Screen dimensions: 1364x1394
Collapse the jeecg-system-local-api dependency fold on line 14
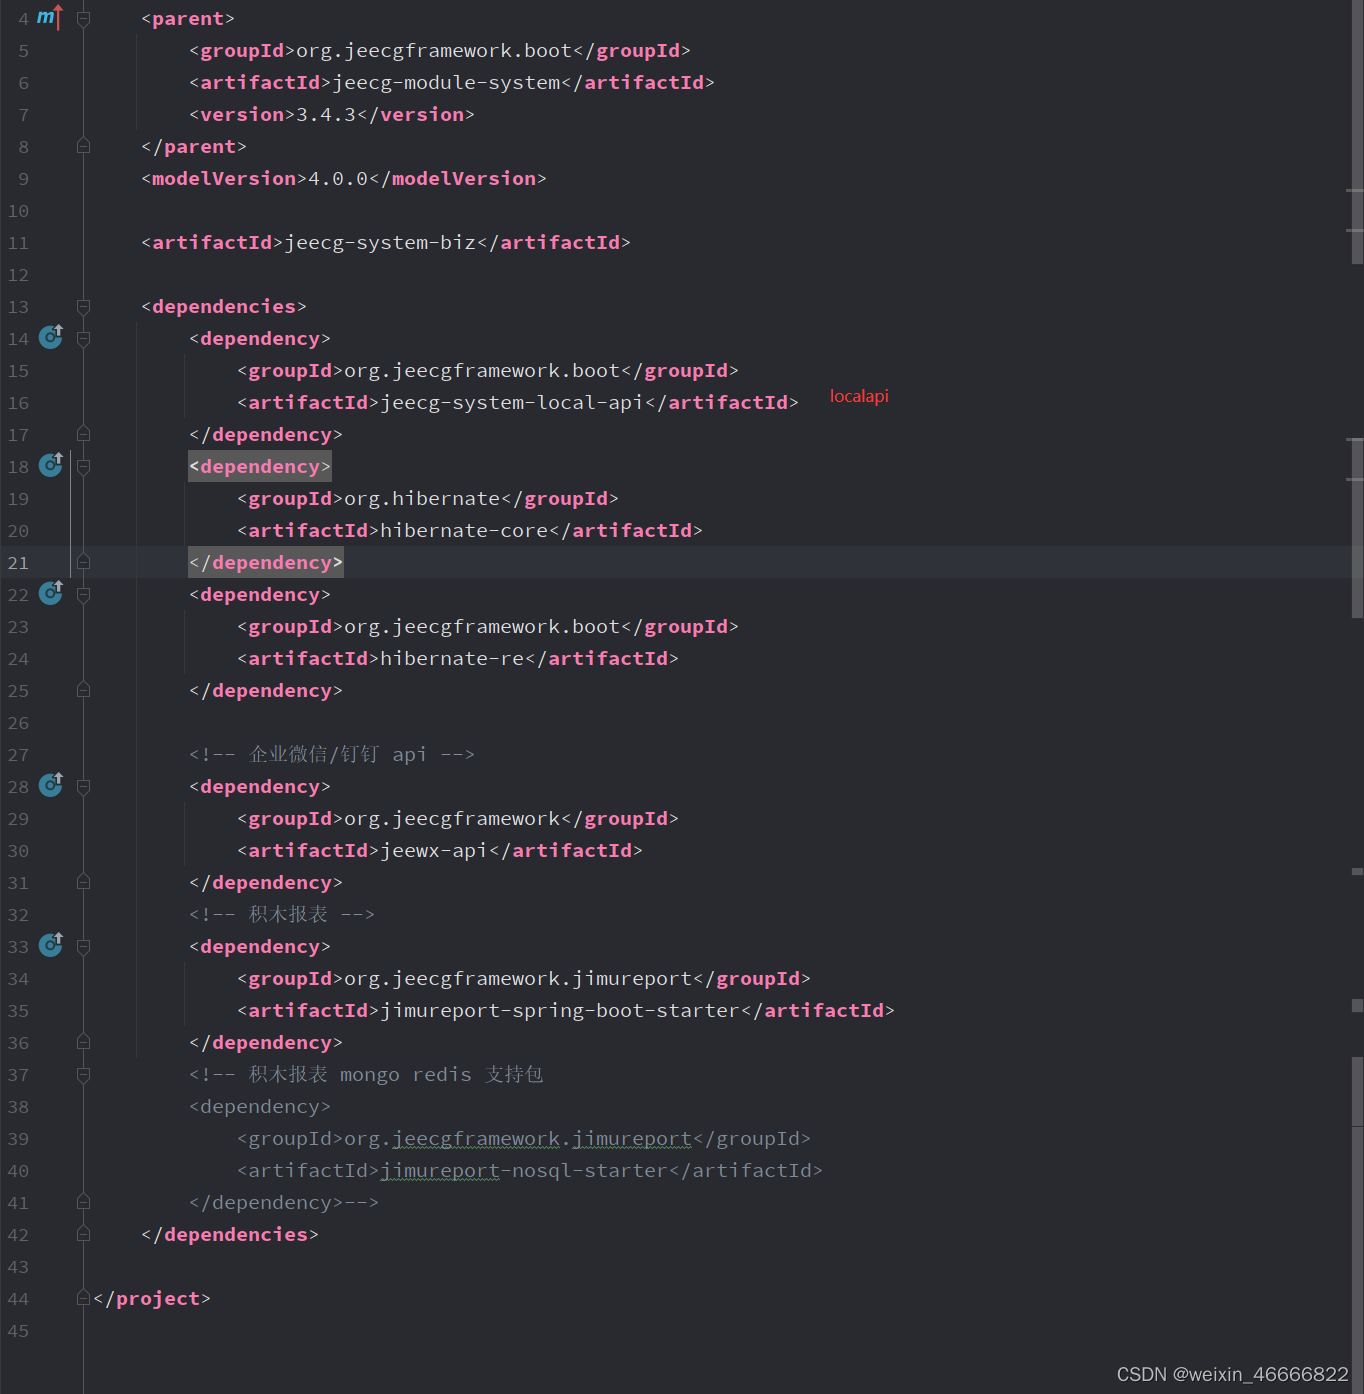point(84,339)
